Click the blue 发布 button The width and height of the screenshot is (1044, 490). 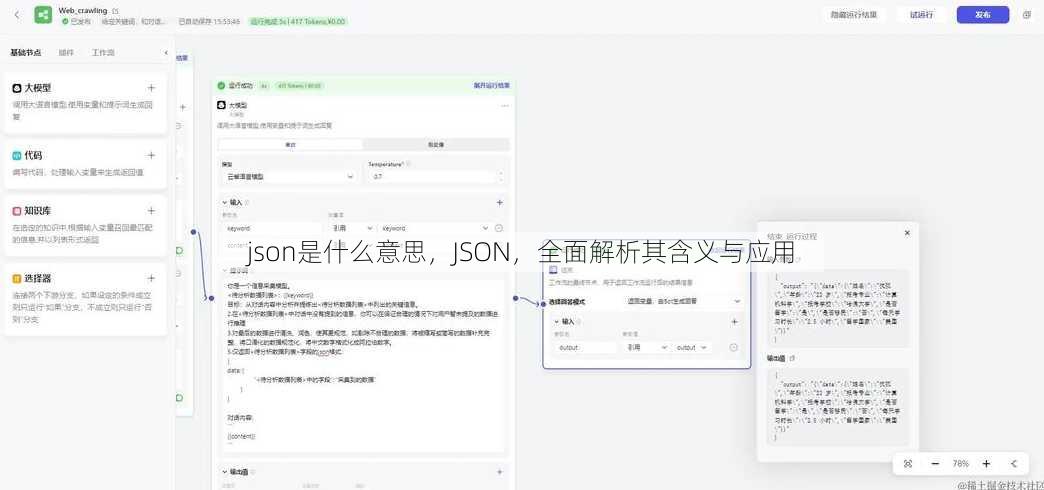click(x=983, y=15)
